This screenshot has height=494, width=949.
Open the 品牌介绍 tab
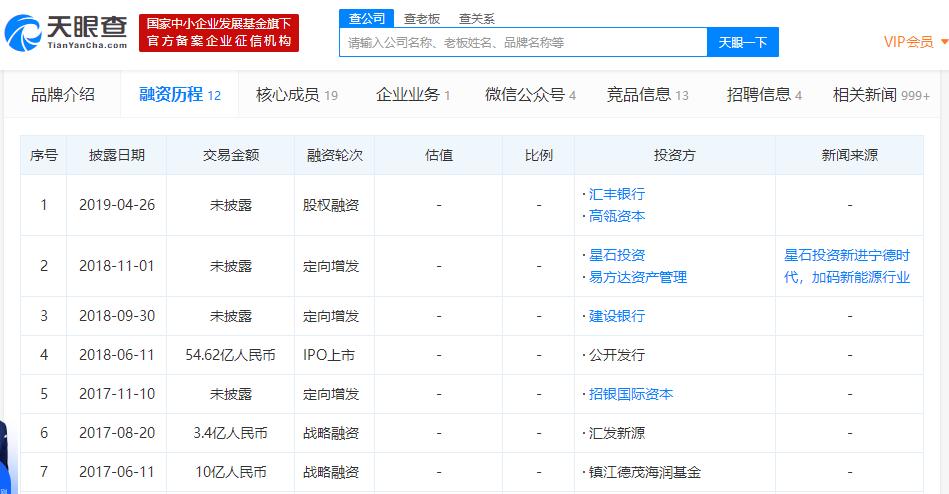(63, 94)
